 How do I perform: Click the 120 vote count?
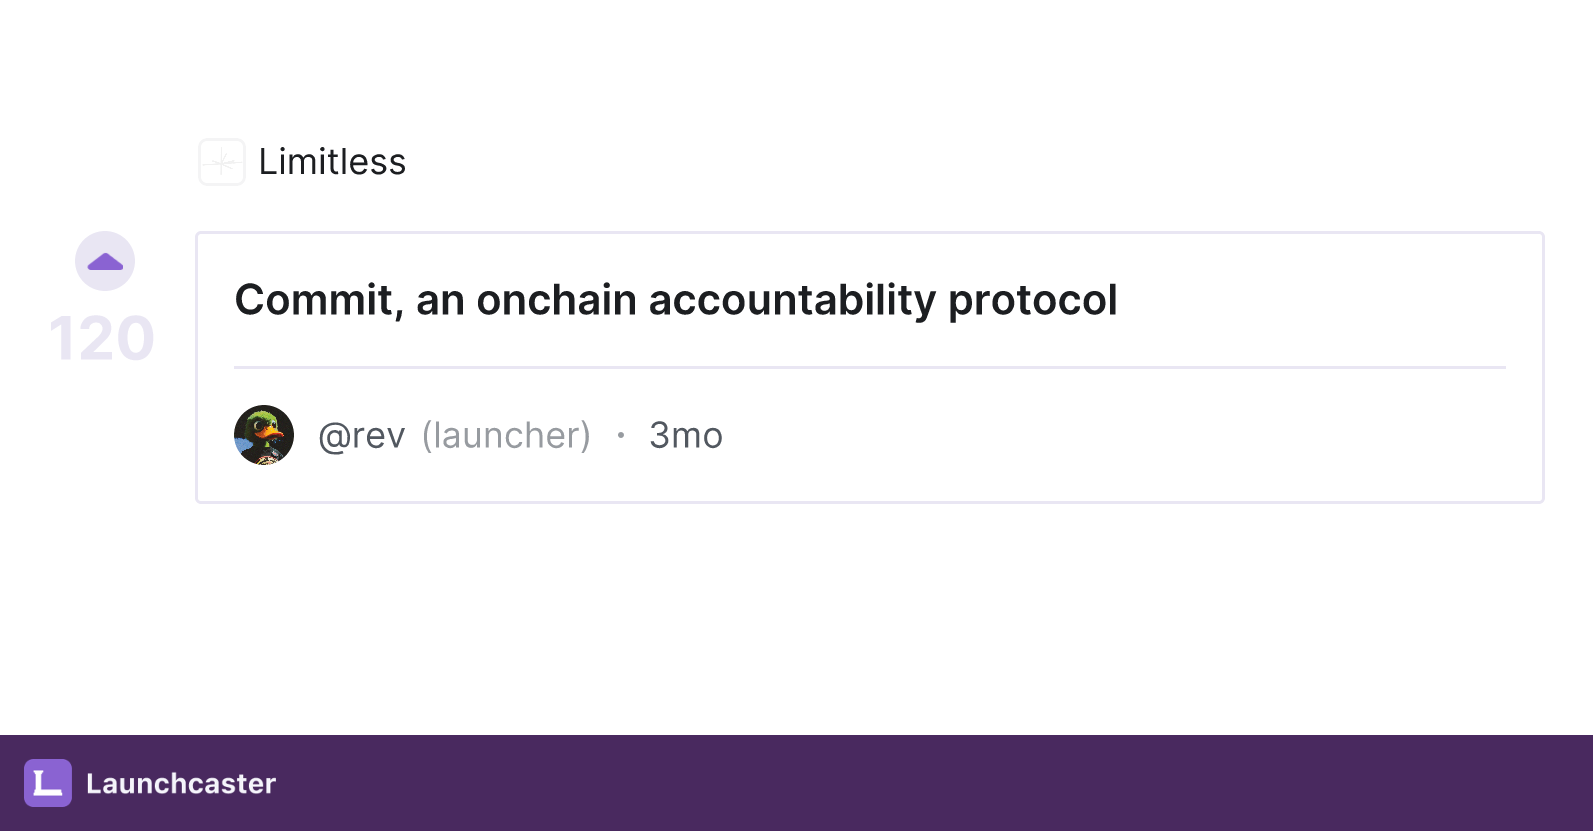point(102,338)
